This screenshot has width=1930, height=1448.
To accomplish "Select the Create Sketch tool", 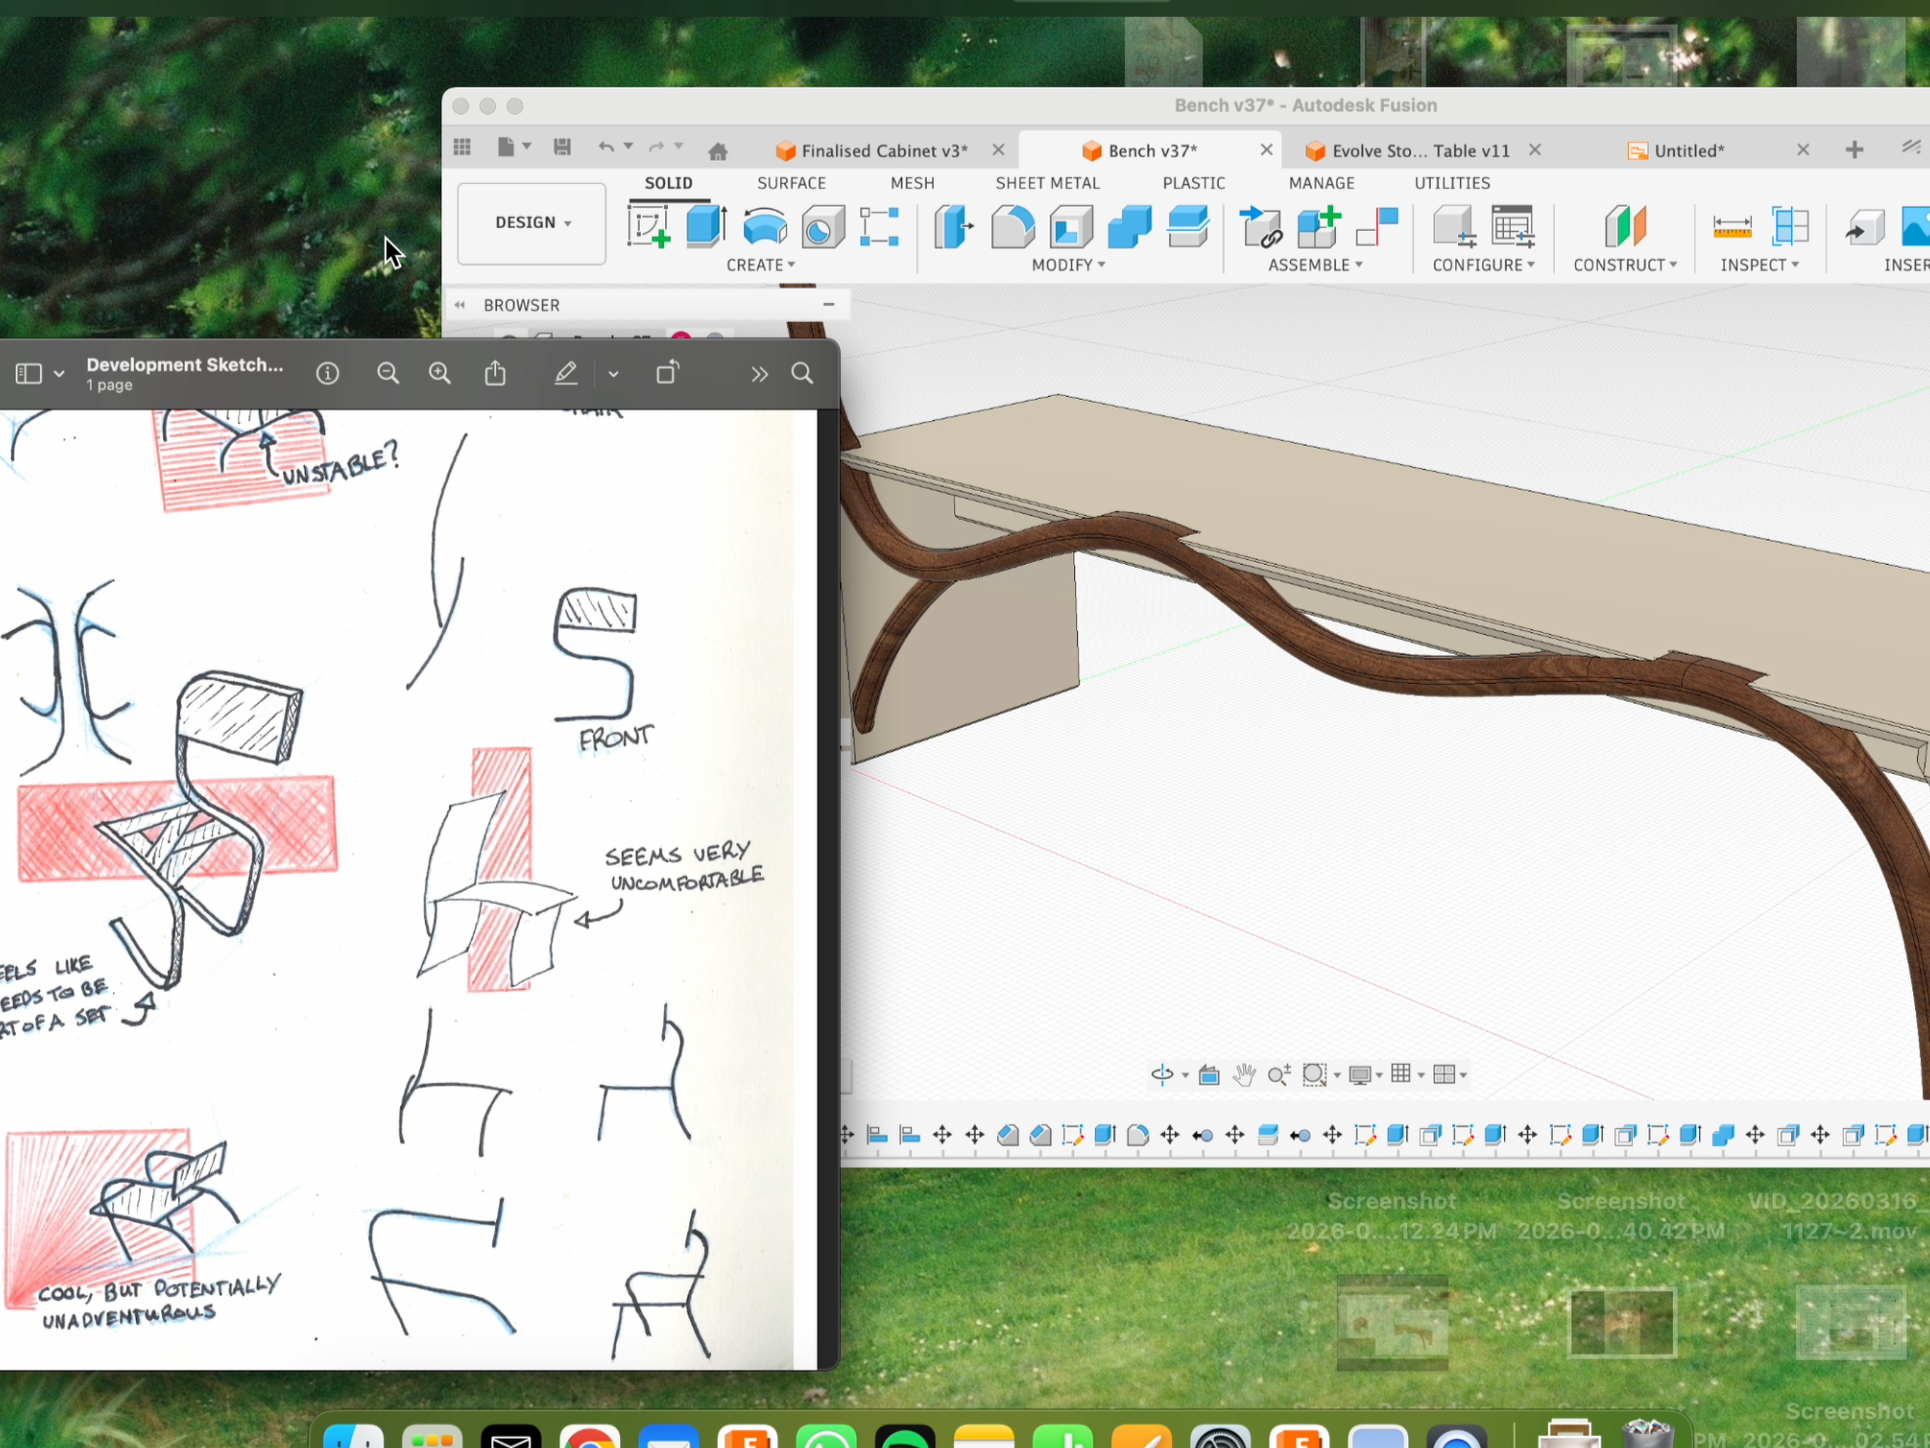I will pyautogui.click(x=650, y=228).
